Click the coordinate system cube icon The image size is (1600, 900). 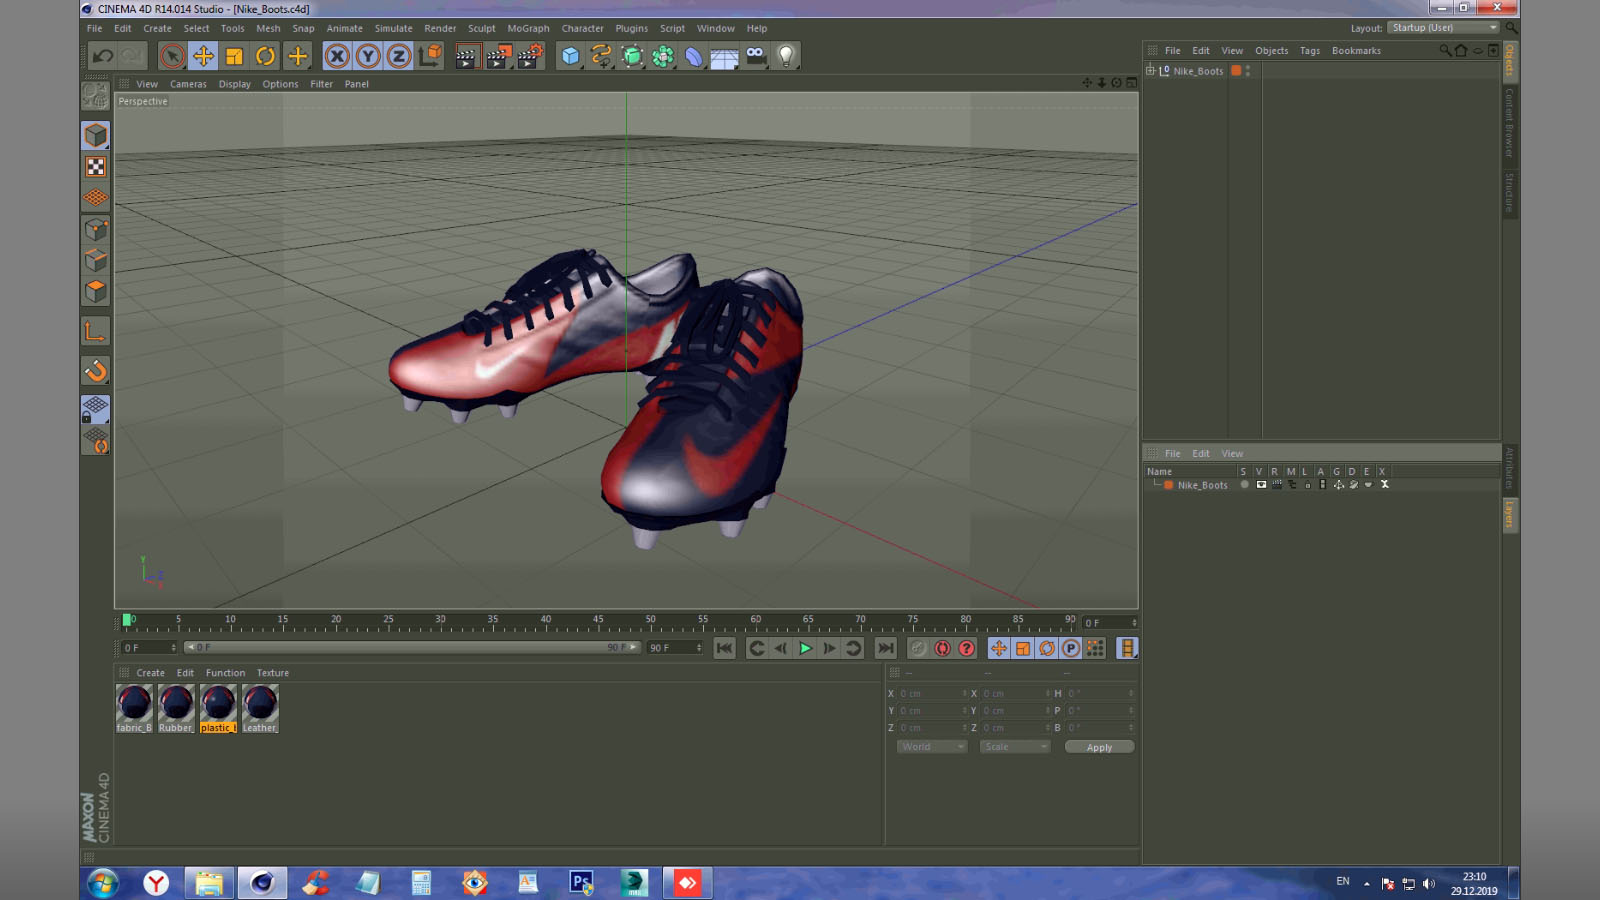(430, 56)
